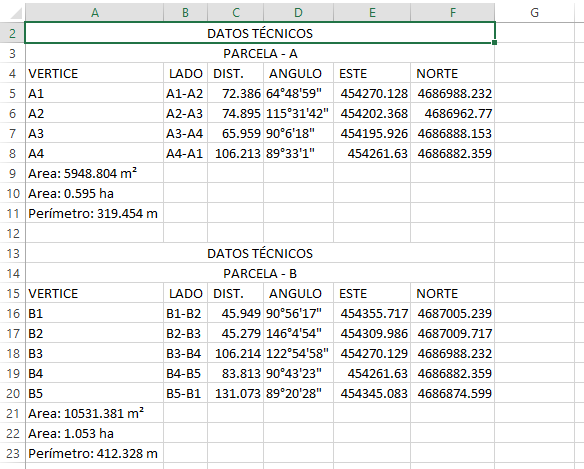Screen dimensions: 584x469
Task: Select ESTE value 454261.63 in row 8
Action: (x=372, y=153)
